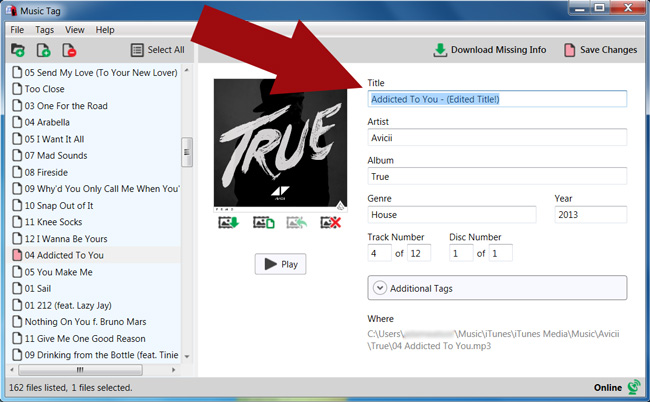Click the remove file icon with red minus
The image size is (650, 402).
pos(69,50)
